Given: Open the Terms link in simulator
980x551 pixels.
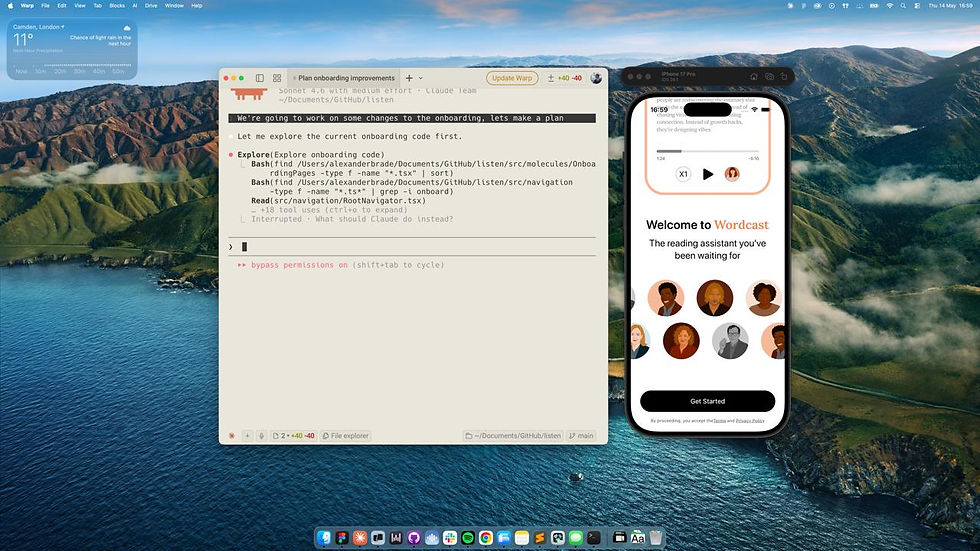Looking at the screenshot, I should [x=719, y=421].
